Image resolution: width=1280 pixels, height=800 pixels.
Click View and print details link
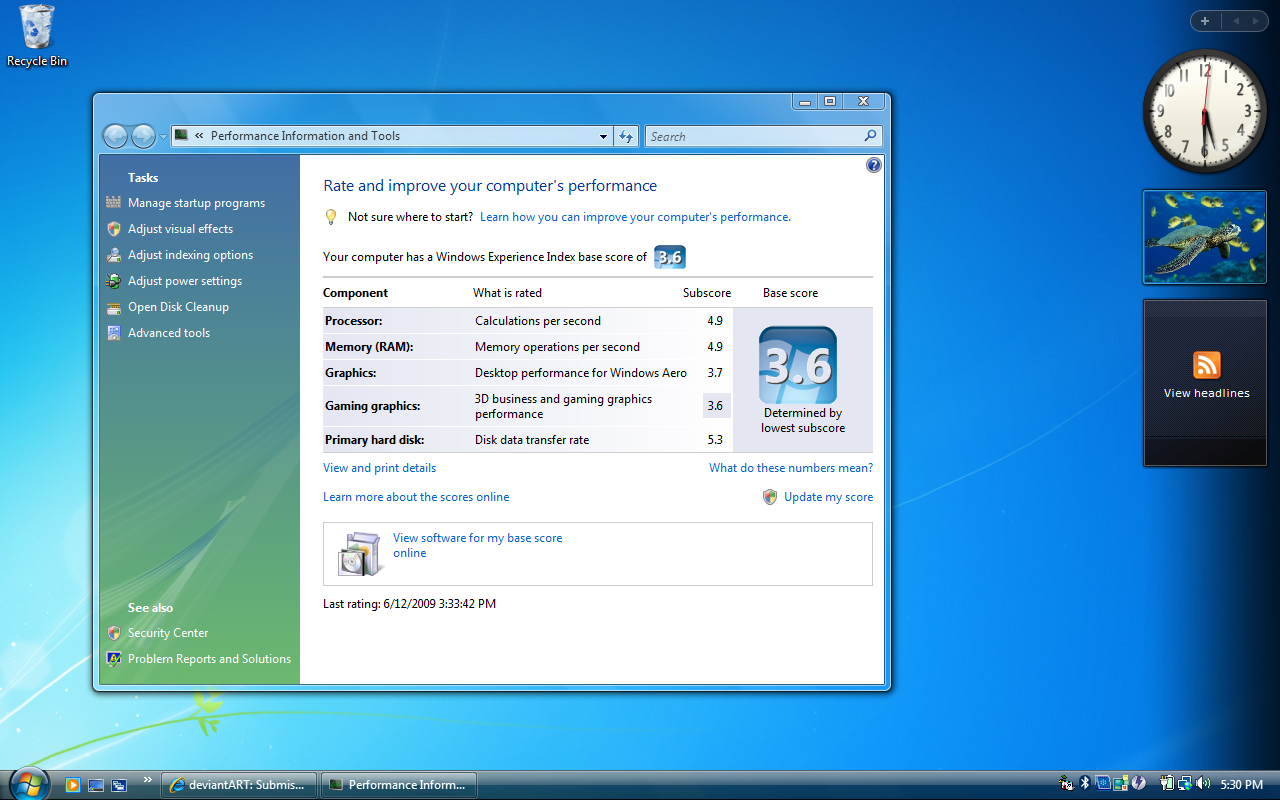(379, 468)
